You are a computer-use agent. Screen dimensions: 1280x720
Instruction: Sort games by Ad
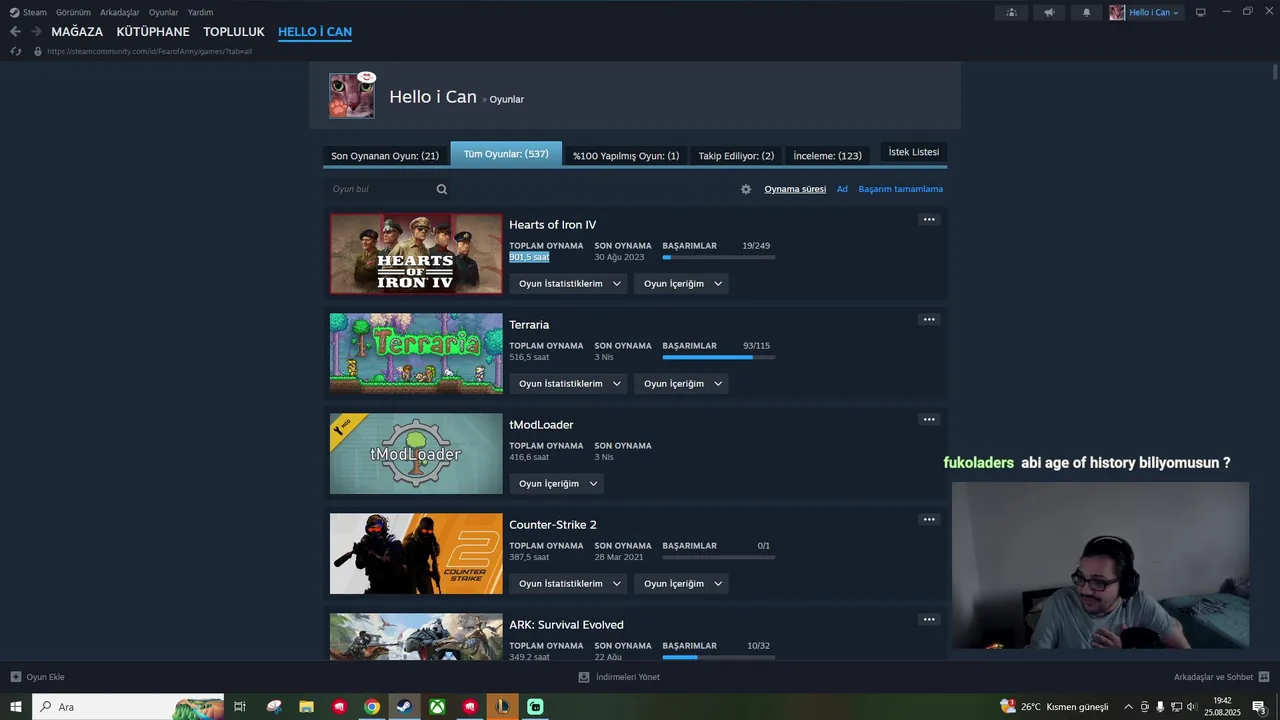[x=842, y=189]
